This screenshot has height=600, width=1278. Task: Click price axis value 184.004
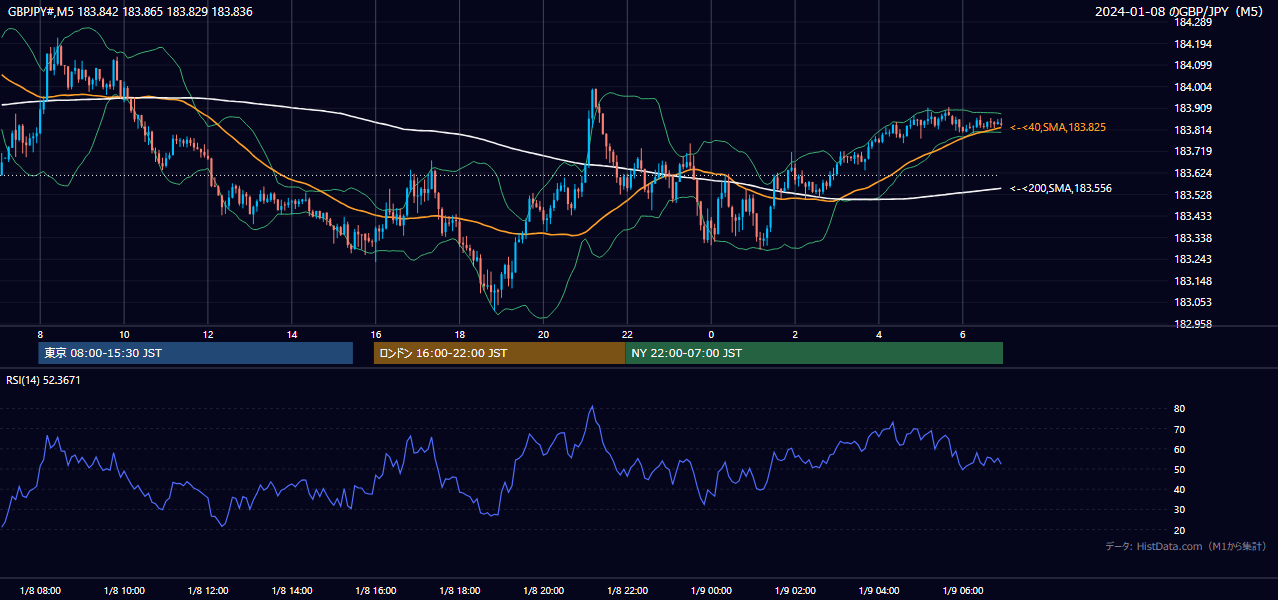pyautogui.click(x=1193, y=87)
